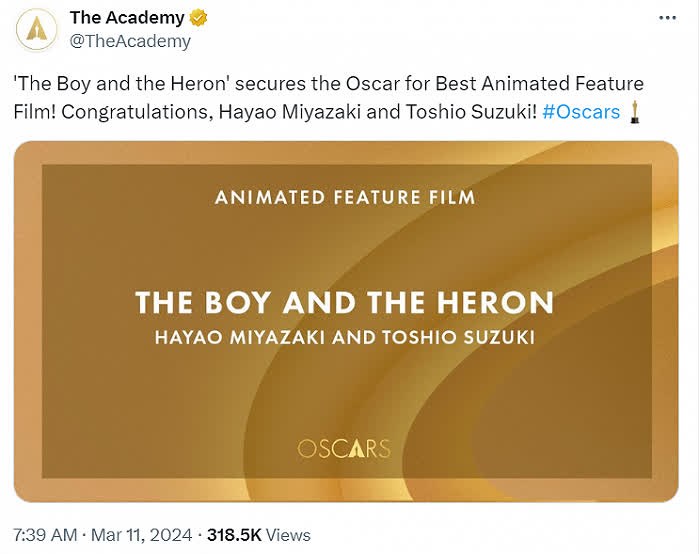Click the OSCARS logo in the image
This screenshot has width=700, height=554.
tap(344, 449)
